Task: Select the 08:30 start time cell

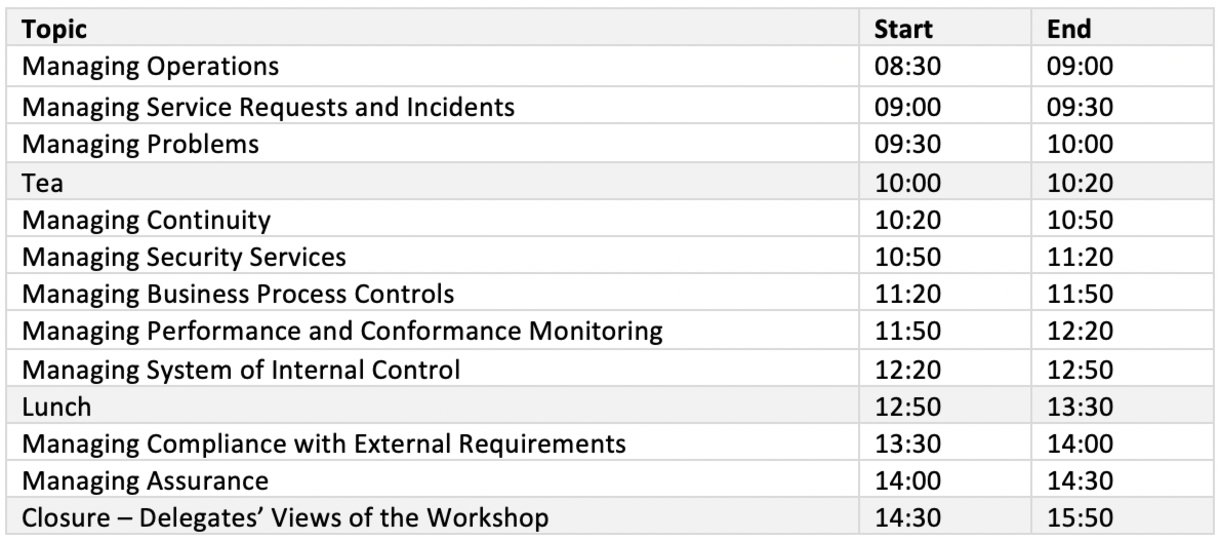Action: (x=902, y=67)
